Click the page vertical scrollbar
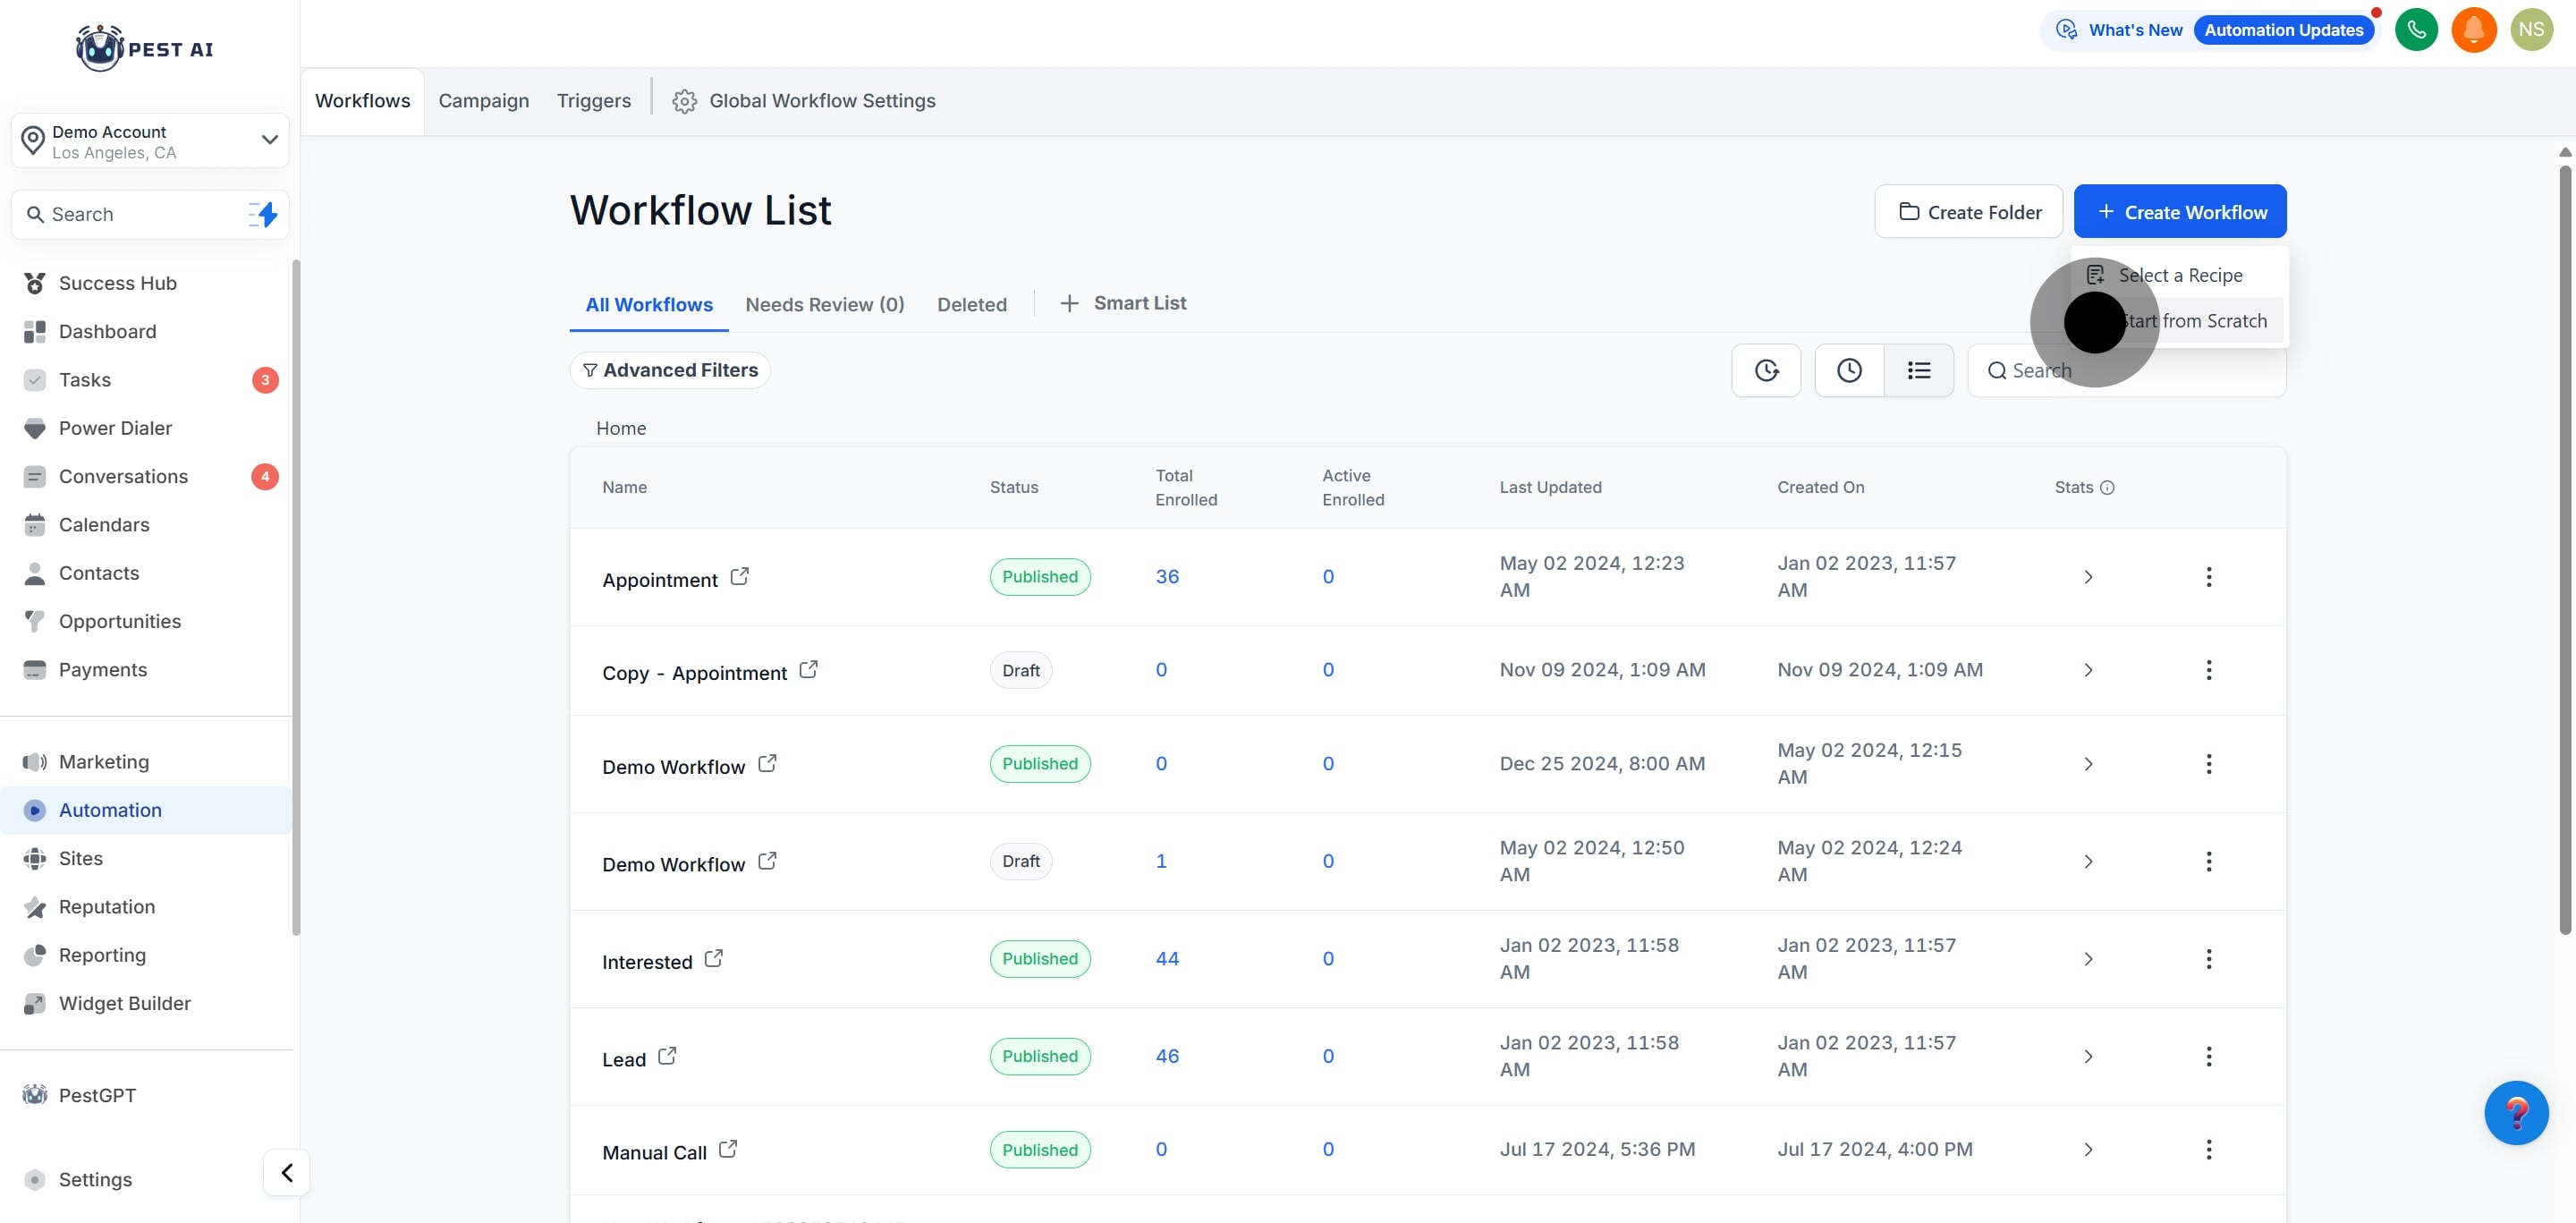Image resolution: width=2576 pixels, height=1223 pixels. pyautogui.click(x=2564, y=550)
